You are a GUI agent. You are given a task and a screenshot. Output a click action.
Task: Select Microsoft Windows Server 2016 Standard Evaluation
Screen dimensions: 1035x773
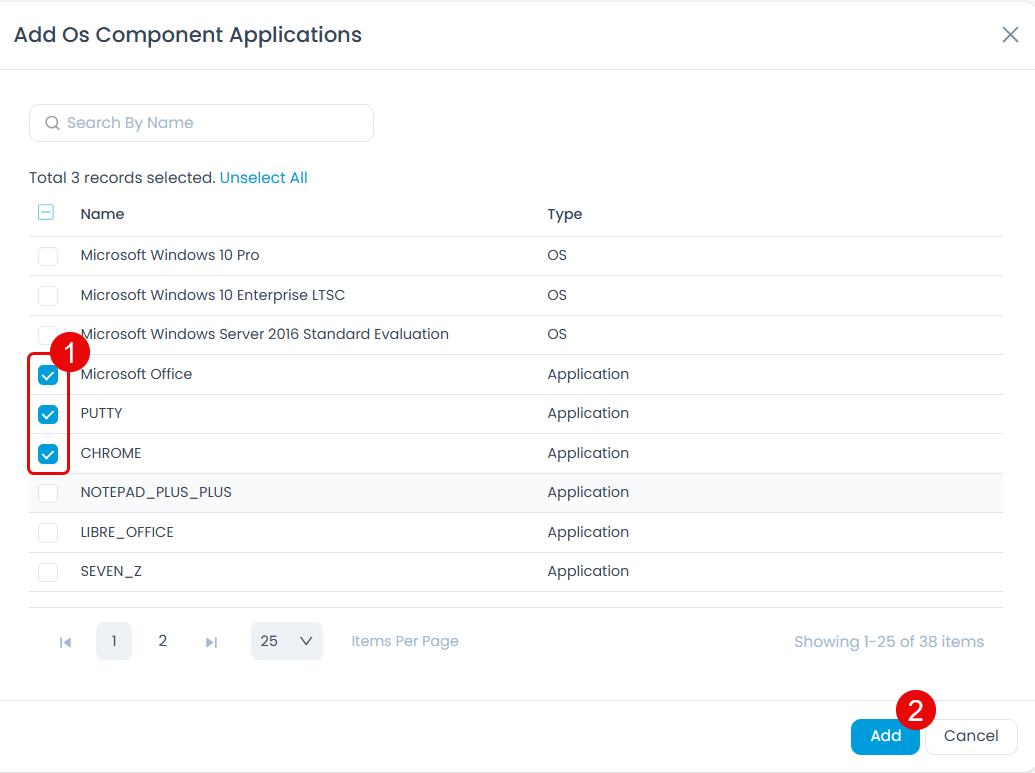click(48, 334)
